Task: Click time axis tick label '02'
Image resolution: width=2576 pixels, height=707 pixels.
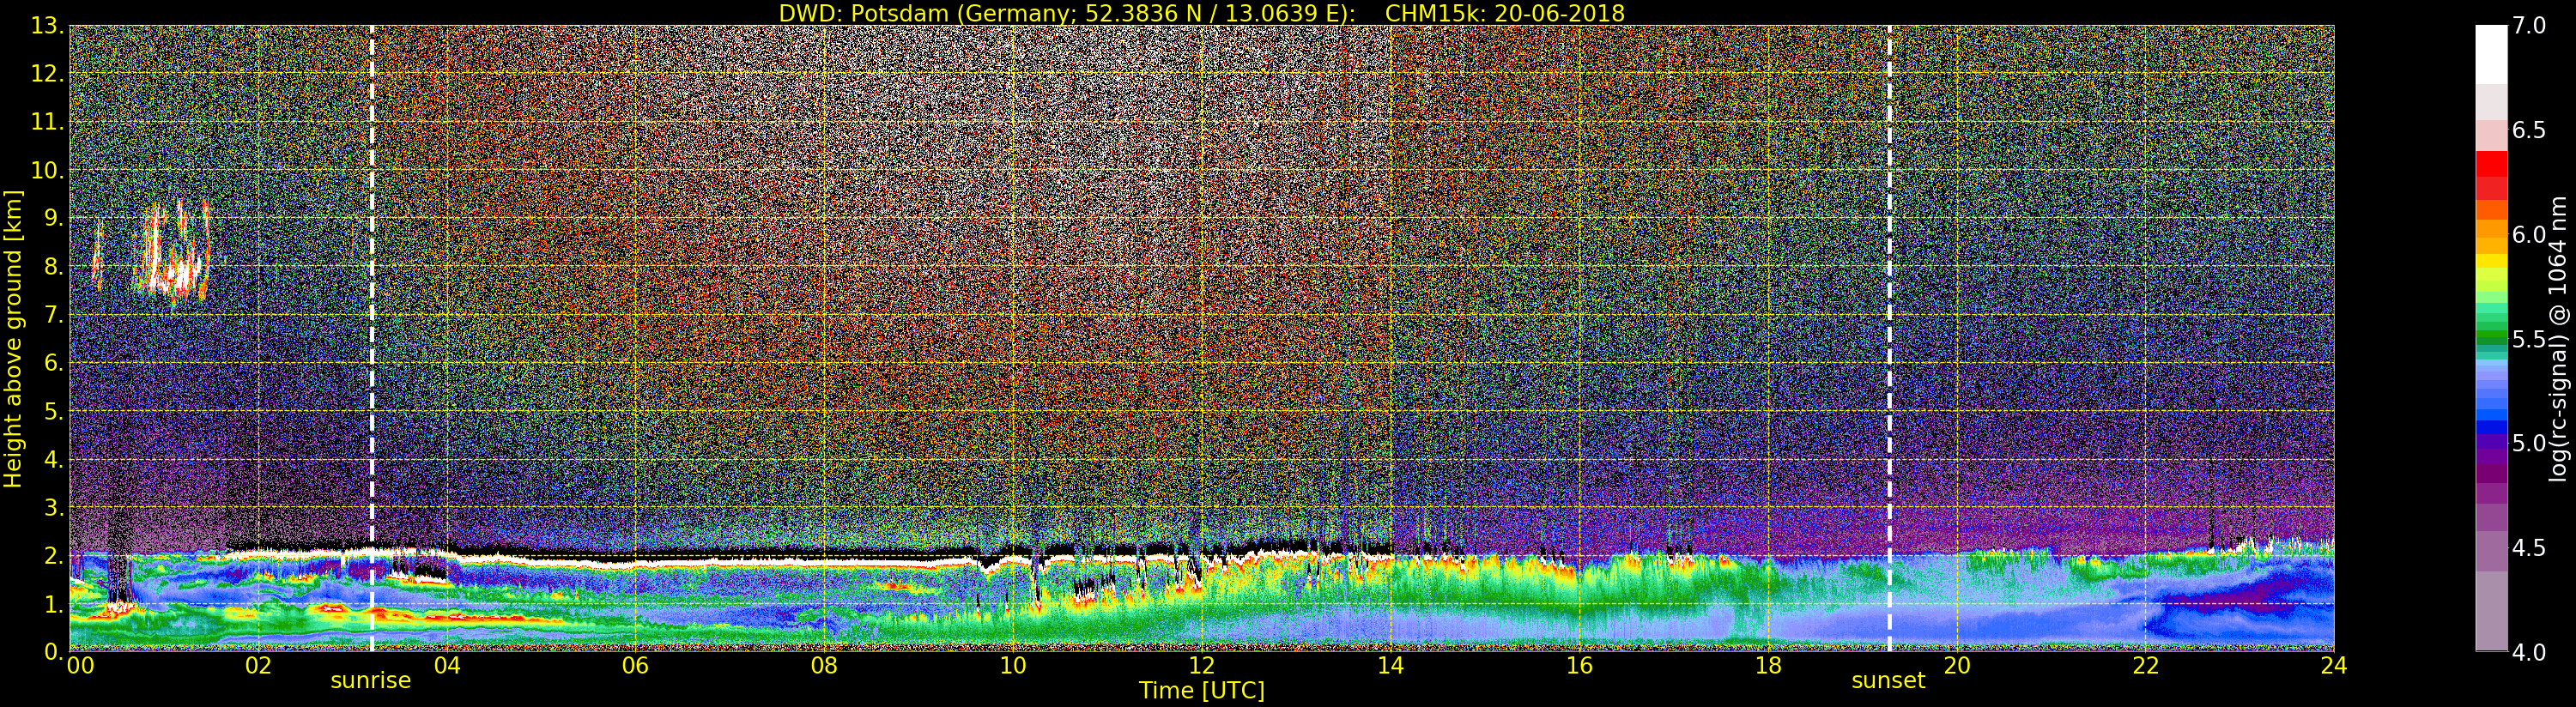Action: pos(258,666)
